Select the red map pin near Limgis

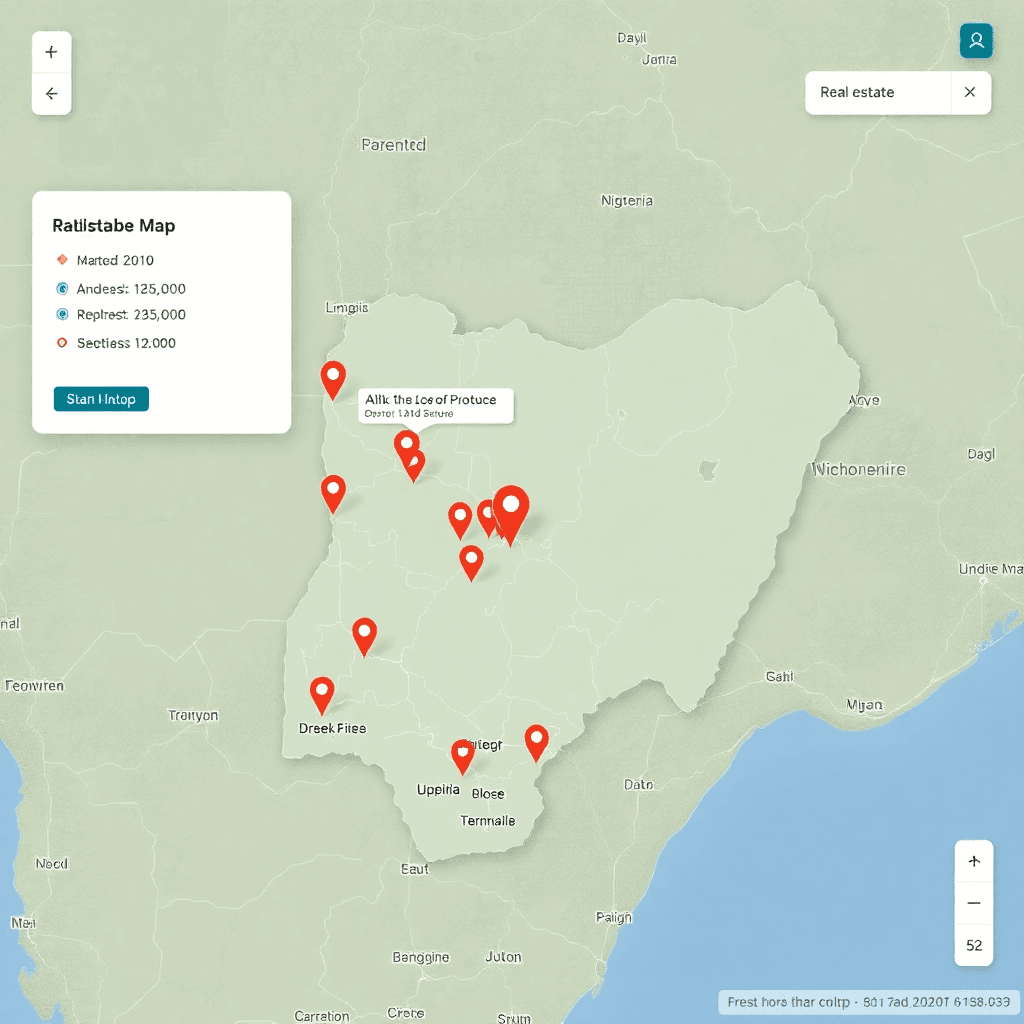(x=333, y=380)
